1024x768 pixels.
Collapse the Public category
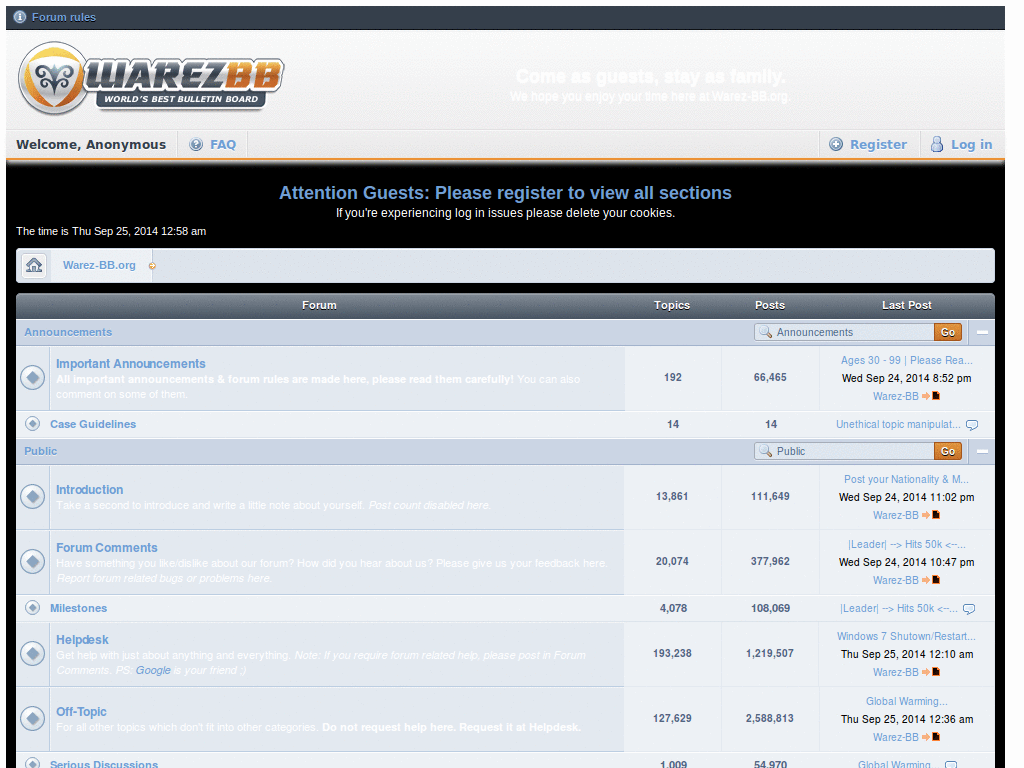point(982,451)
